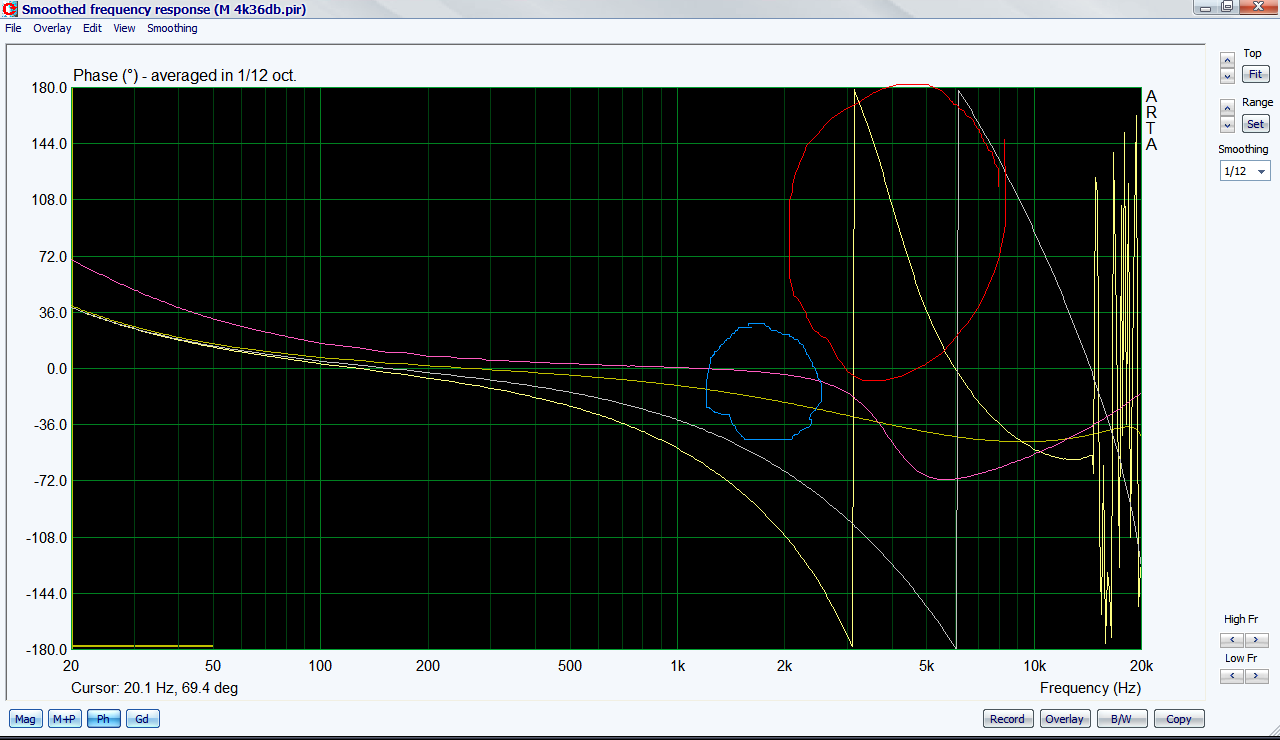Toggle M+P magnitude and phase view

click(64, 719)
